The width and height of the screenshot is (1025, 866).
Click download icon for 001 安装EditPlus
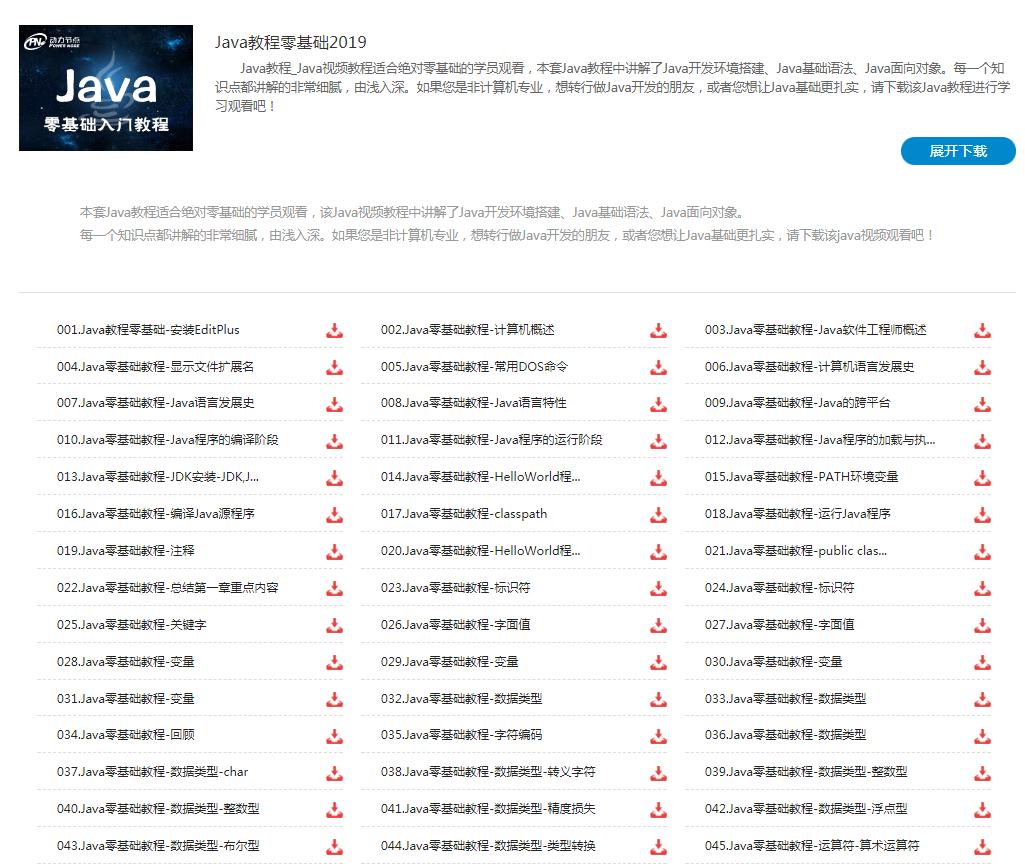point(334,331)
